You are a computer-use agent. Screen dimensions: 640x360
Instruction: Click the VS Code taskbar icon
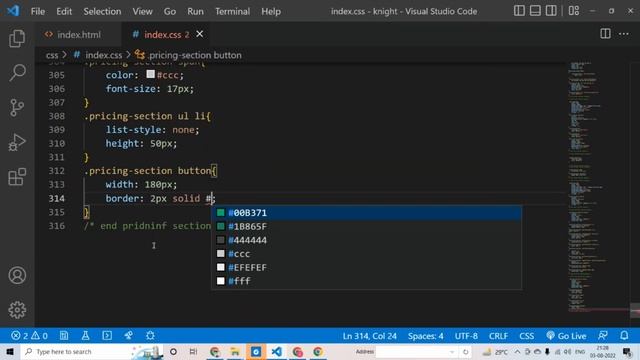point(276,351)
